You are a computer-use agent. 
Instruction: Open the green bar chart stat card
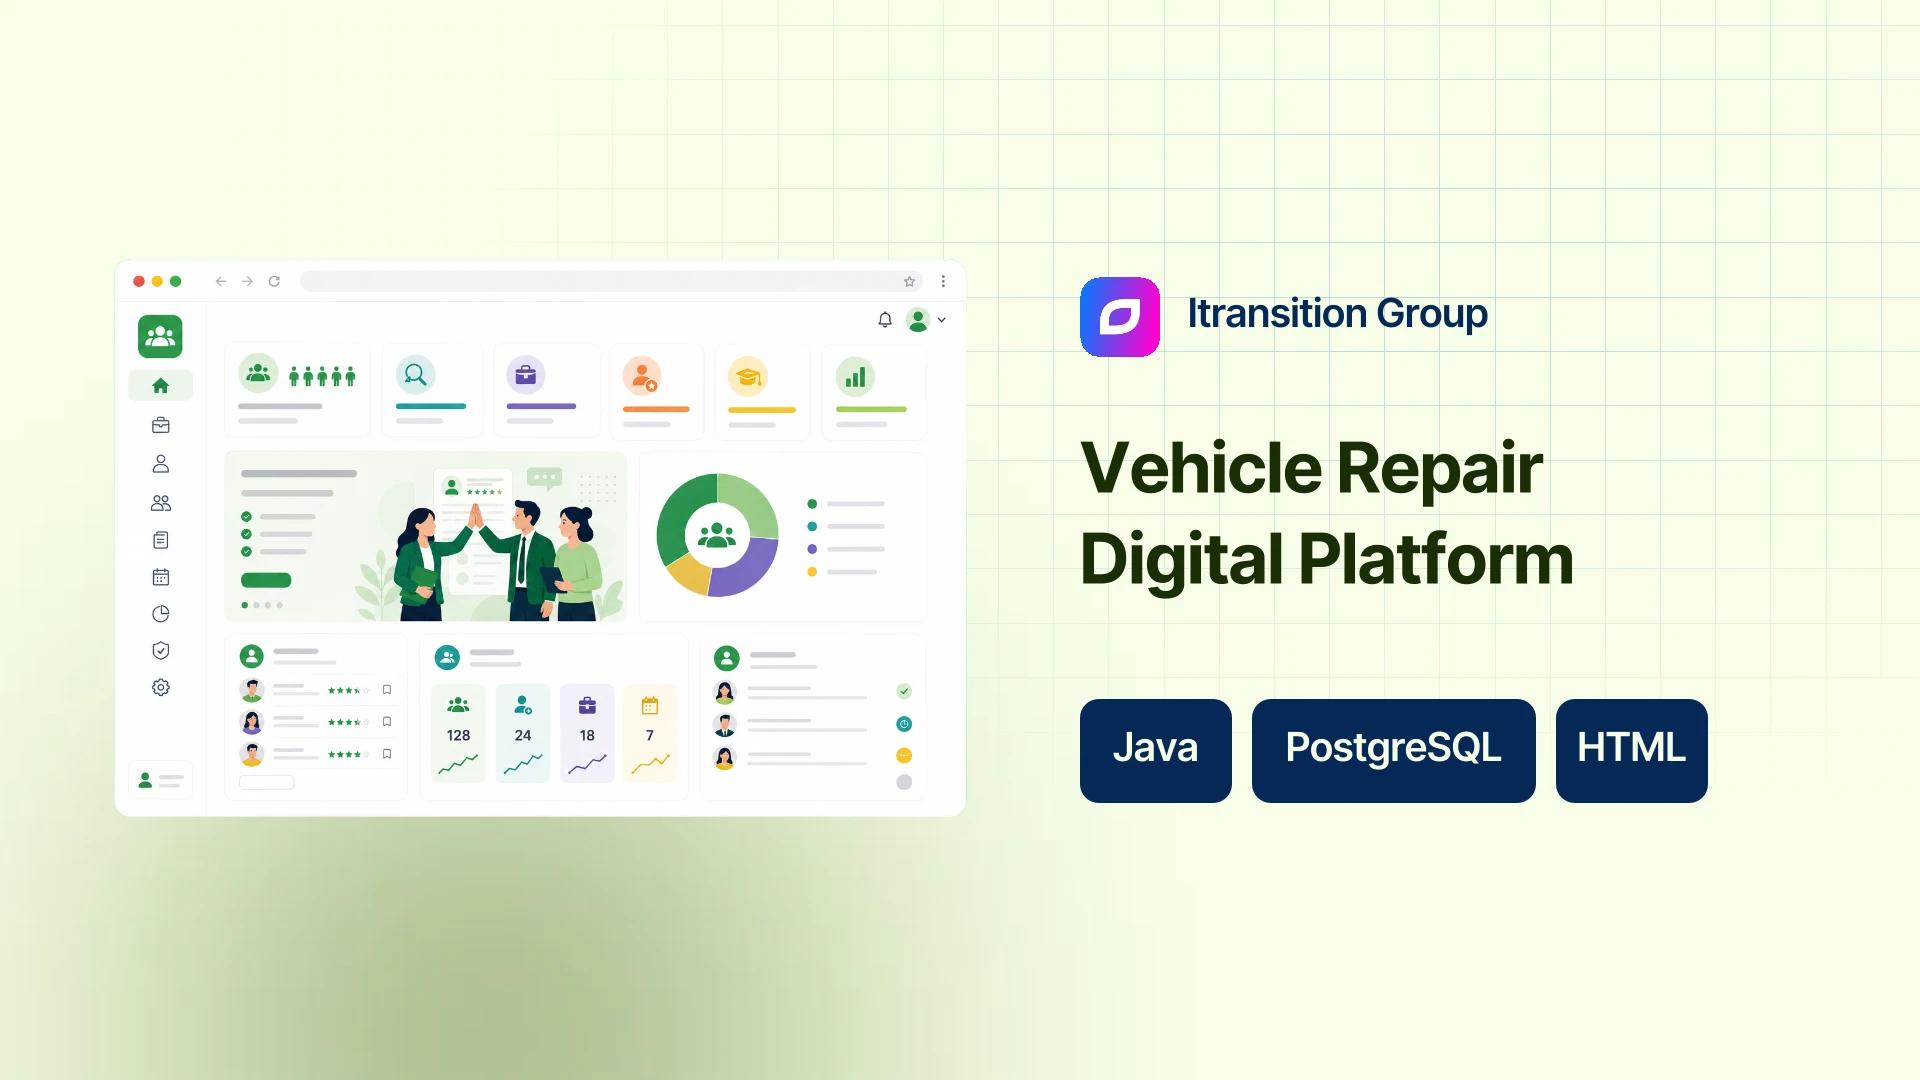coord(873,392)
